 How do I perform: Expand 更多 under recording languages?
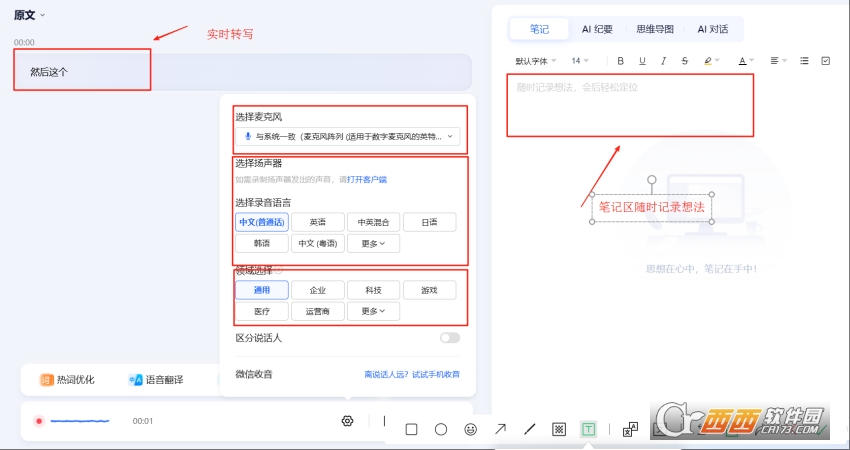click(x=374, y=243)
